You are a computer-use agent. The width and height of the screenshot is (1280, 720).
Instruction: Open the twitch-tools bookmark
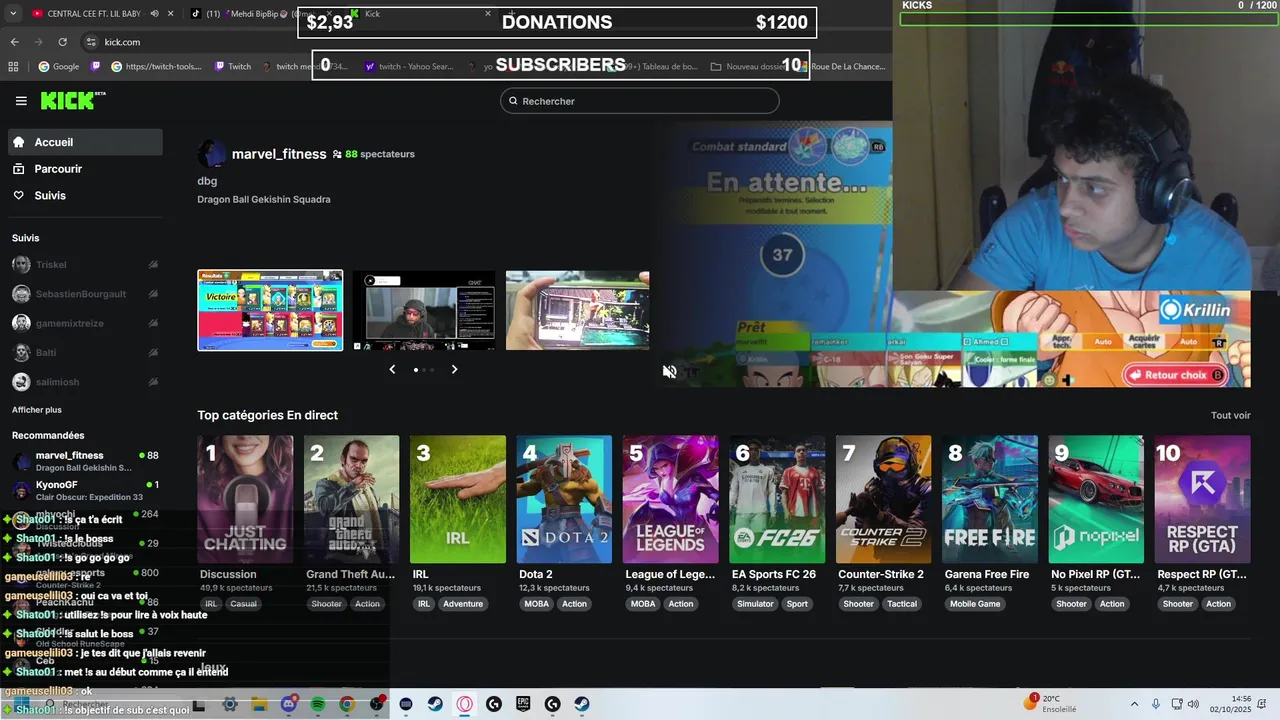(156, 67)
